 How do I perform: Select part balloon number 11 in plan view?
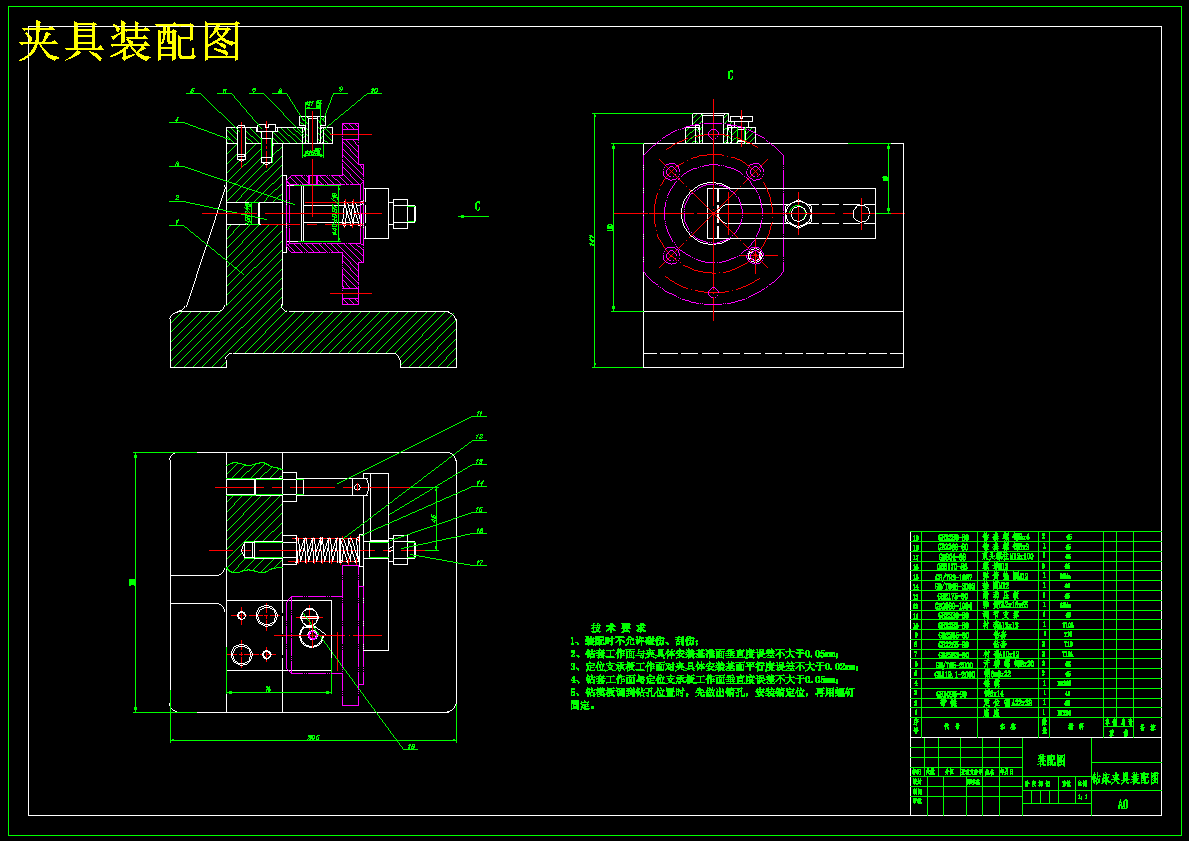coord(479,415)
